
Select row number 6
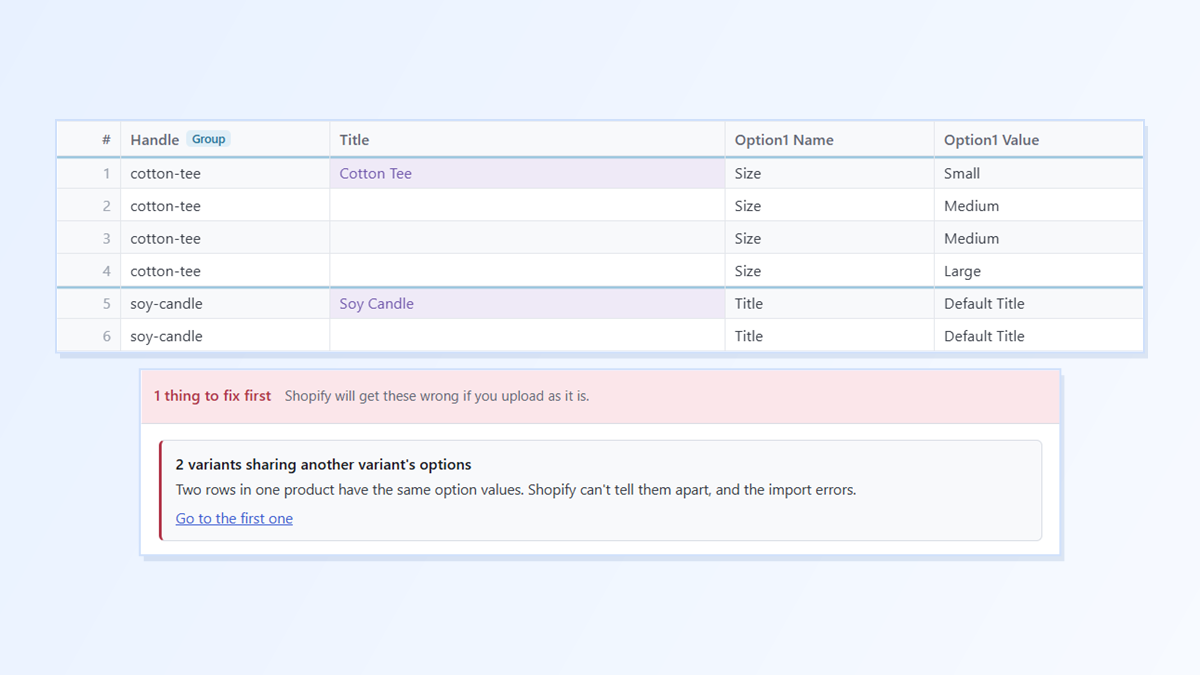point(89,336)
